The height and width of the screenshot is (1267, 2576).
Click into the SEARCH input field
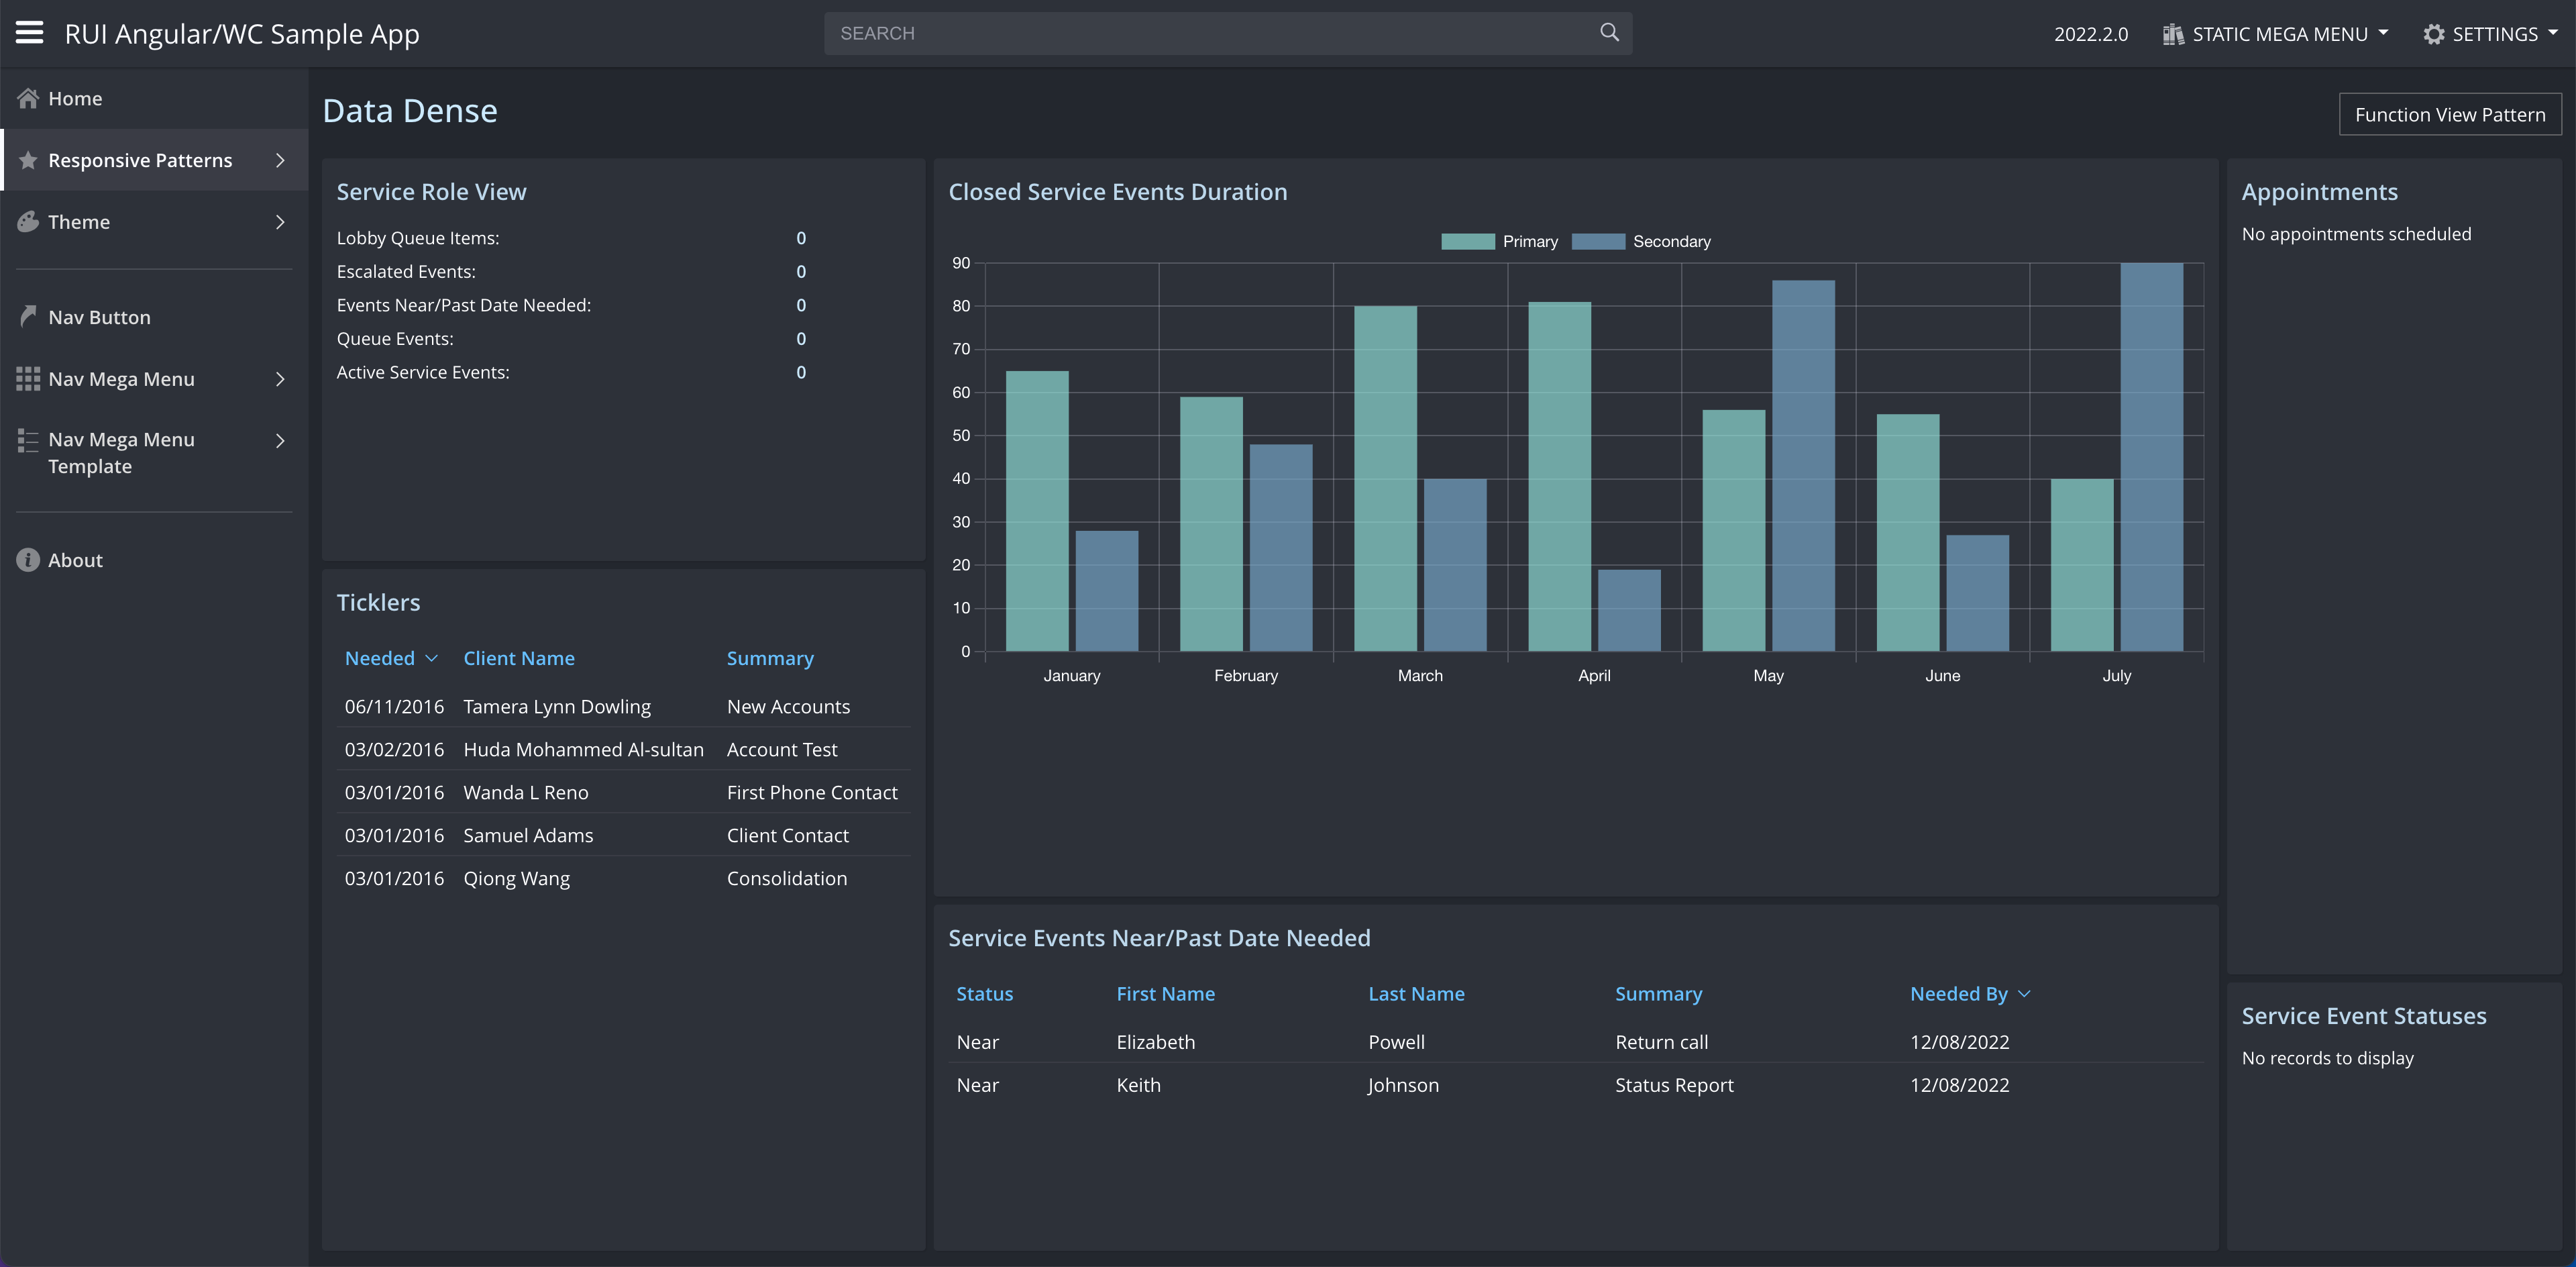click(x=1200, y=33)
